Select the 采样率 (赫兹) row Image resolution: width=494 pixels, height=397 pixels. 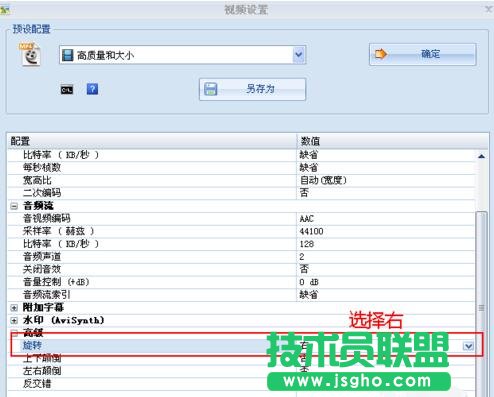click(242, 231)
